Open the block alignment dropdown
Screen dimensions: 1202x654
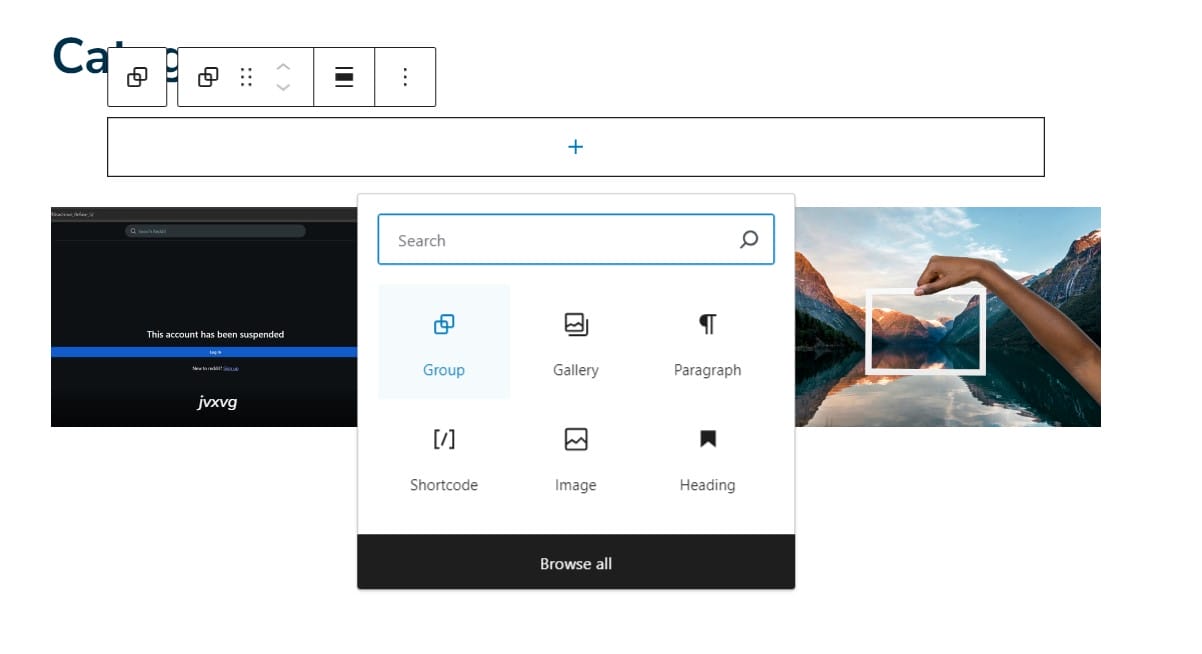(344, 77)
